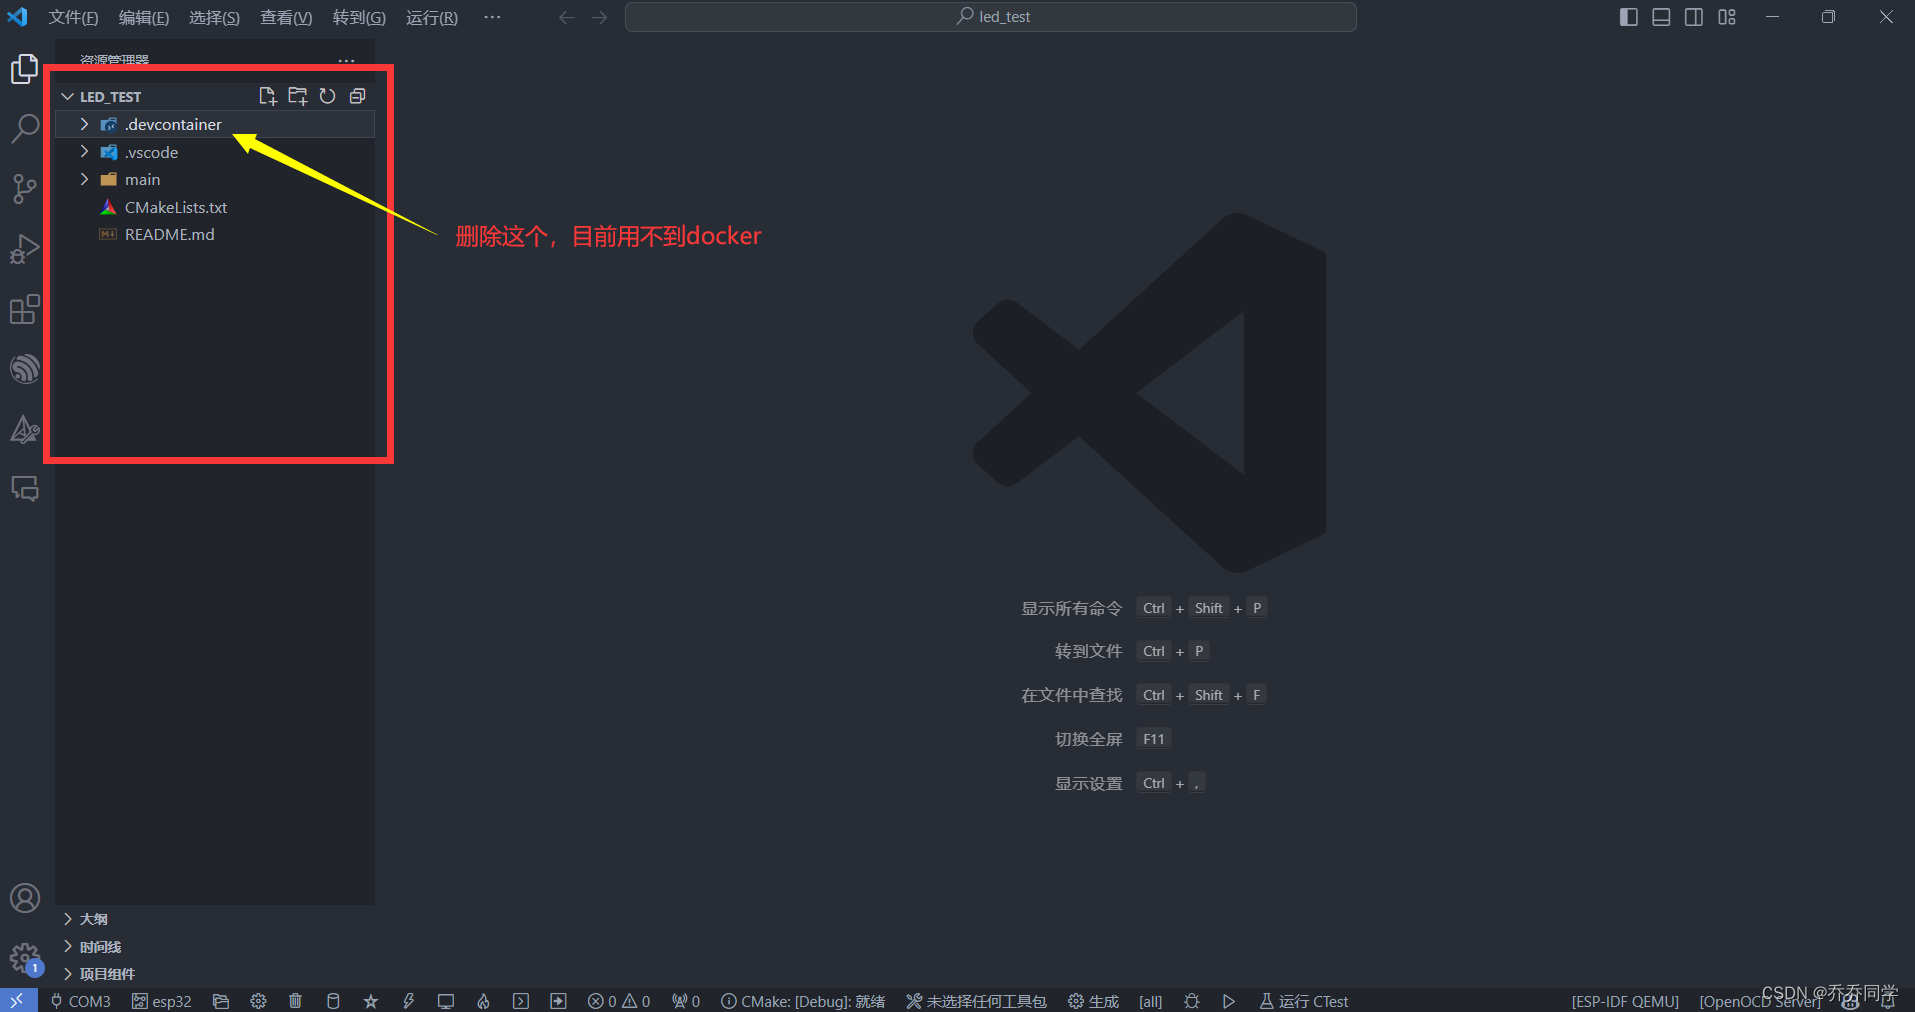Open the Explorer view in the activity bar

click(24, 69)
